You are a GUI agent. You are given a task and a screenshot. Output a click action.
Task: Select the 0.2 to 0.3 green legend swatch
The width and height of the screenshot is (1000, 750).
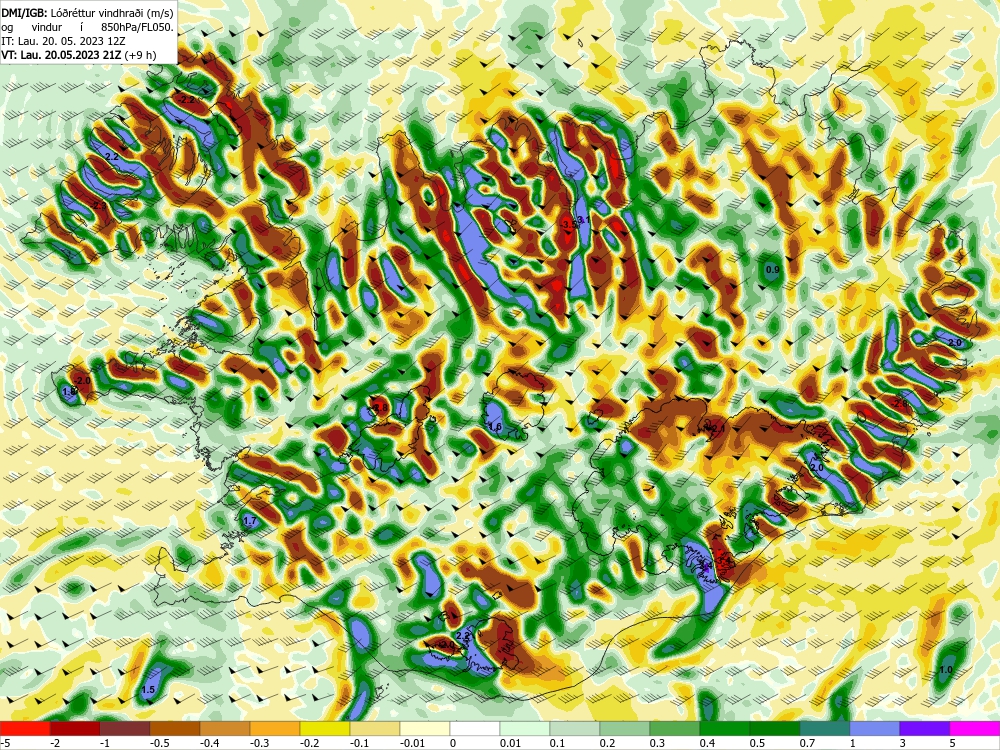click(x=625, y=728)
